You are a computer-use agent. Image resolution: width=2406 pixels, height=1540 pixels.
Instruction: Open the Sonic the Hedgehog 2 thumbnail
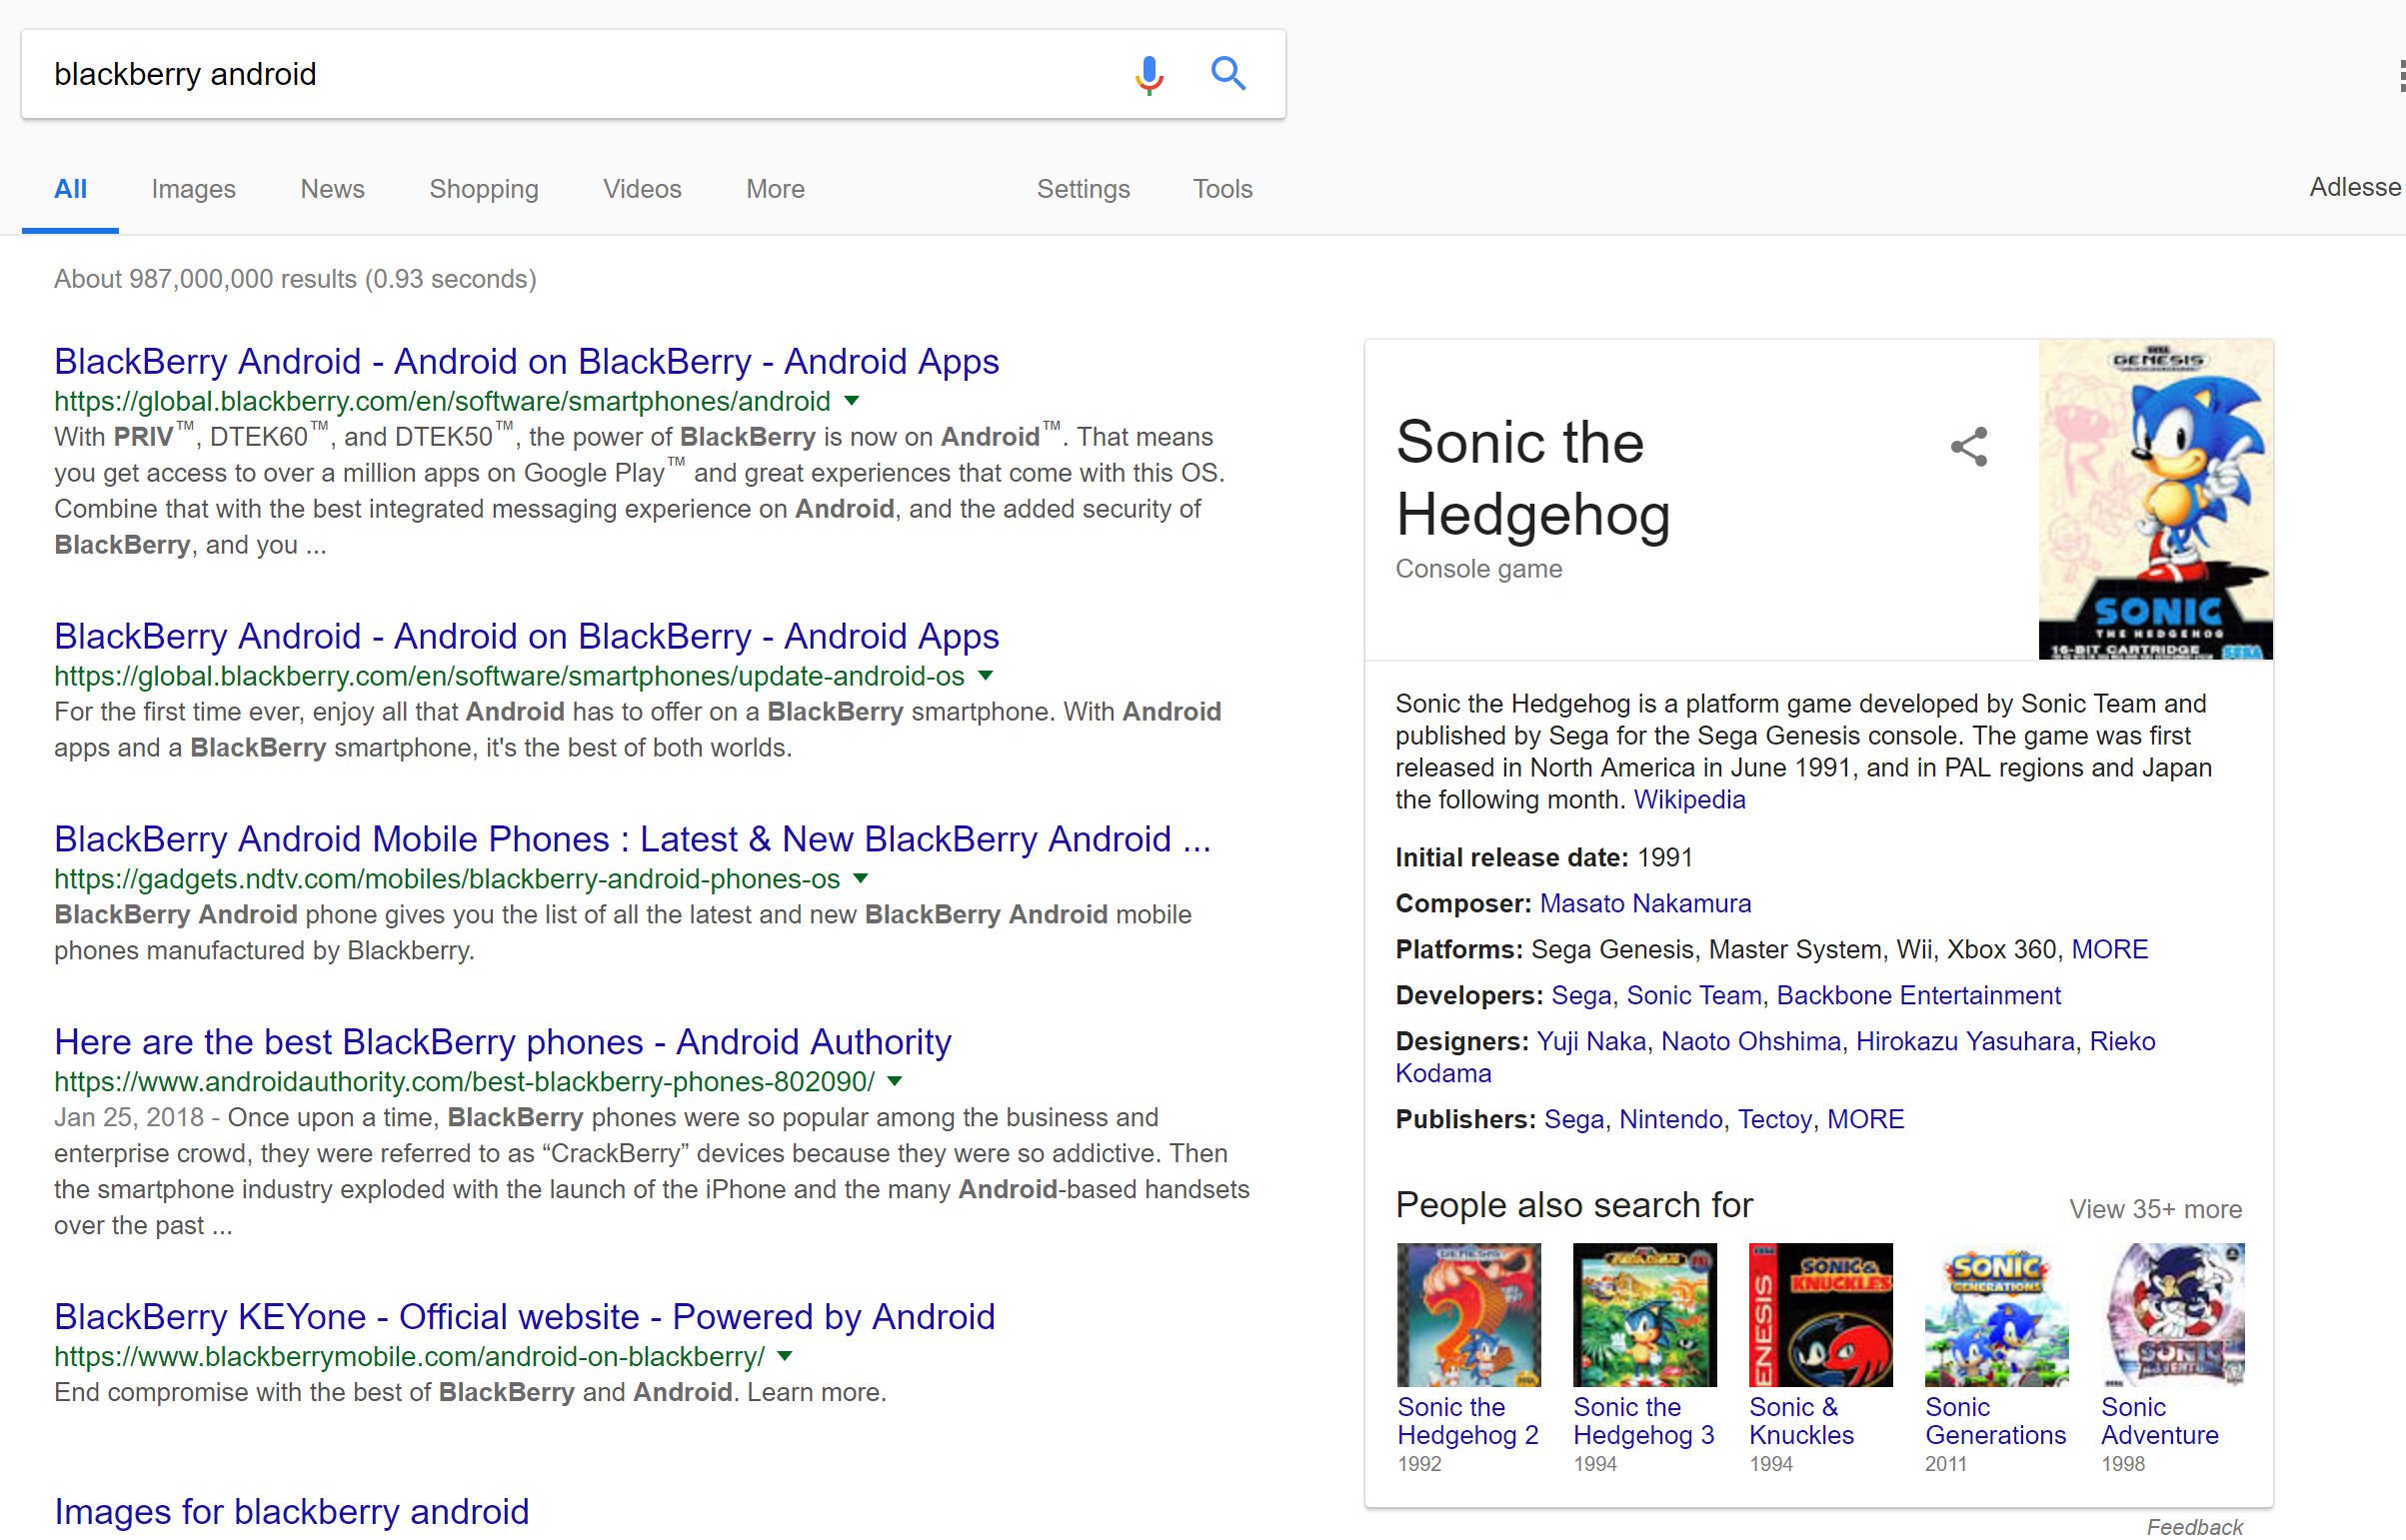click(x=1468, y=1315)
